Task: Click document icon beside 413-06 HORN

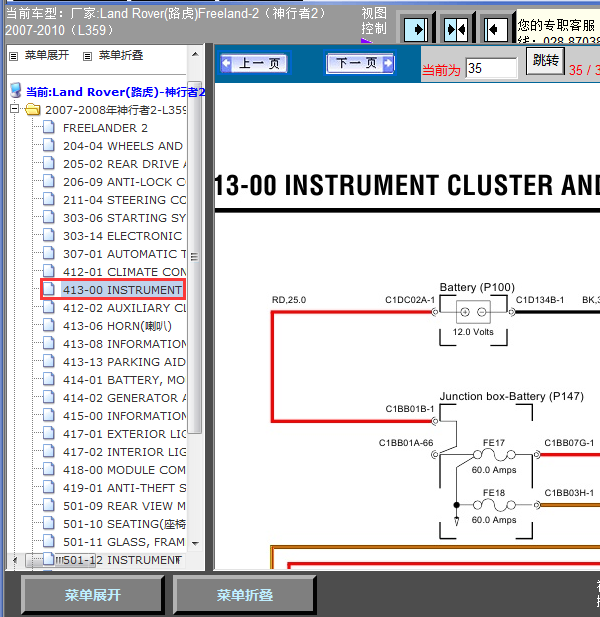Action: click(x=48, y=325)
